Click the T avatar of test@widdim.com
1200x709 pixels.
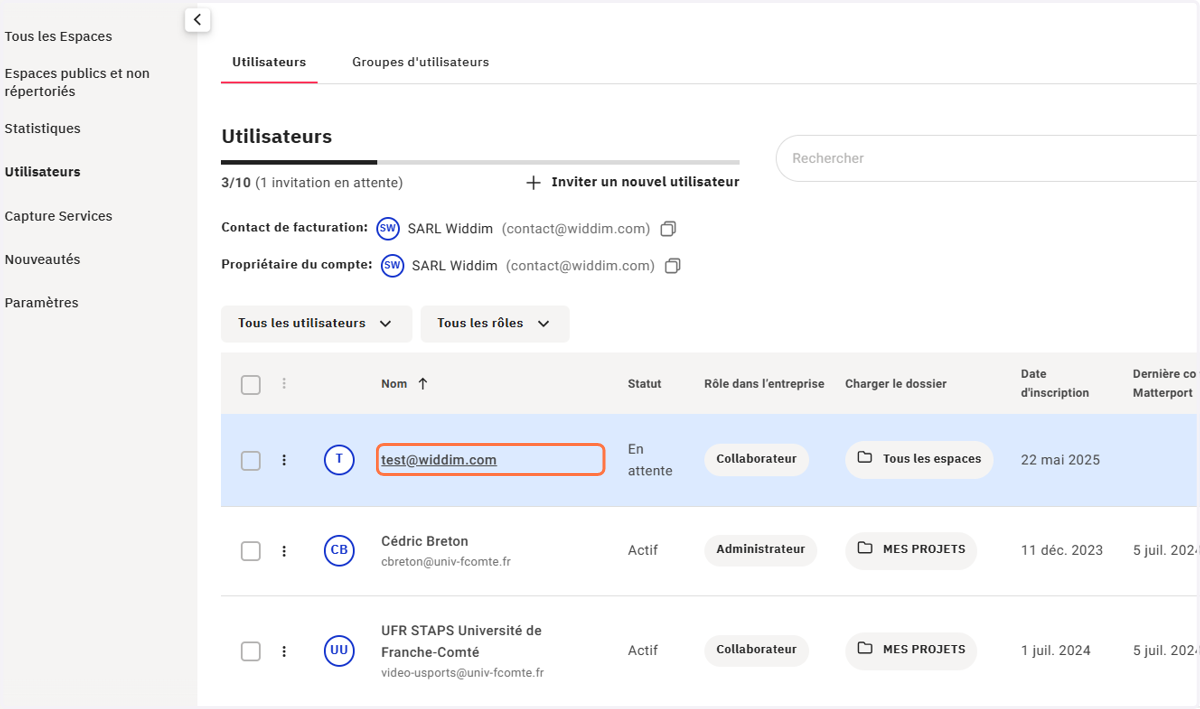coord(339,460)
